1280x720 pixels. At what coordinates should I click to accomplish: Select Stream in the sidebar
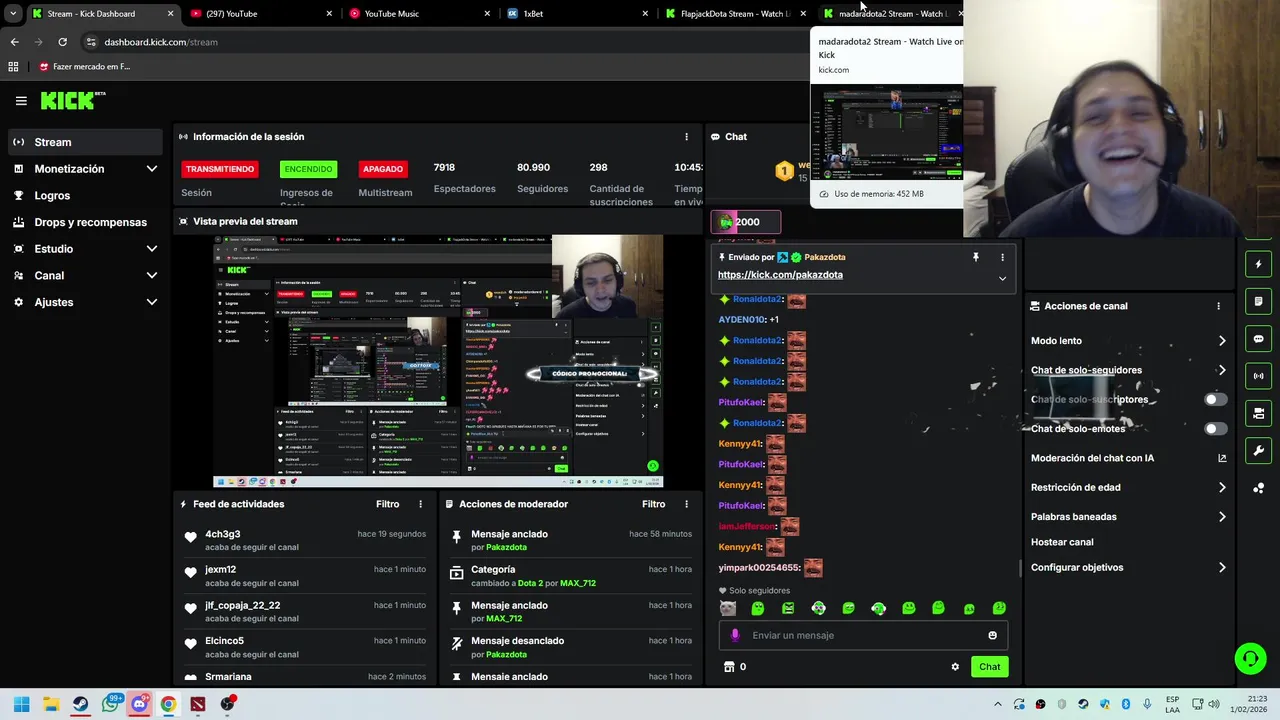[x=85, y=142]
